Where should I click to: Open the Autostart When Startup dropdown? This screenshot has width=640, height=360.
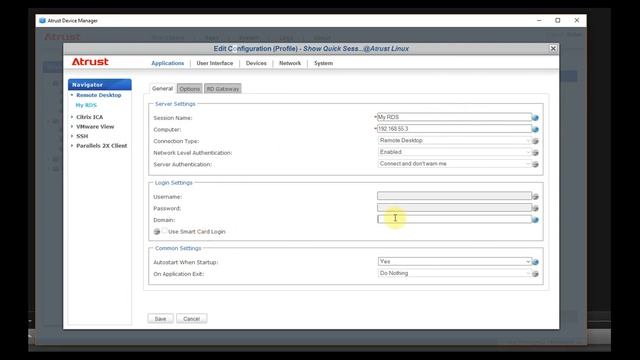pyautogui.click(x=454, y=261)
